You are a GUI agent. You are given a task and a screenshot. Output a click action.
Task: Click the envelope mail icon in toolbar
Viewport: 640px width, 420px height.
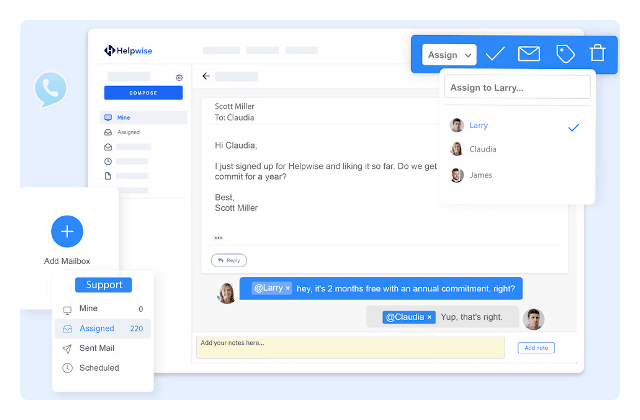(x=529, y=53)
